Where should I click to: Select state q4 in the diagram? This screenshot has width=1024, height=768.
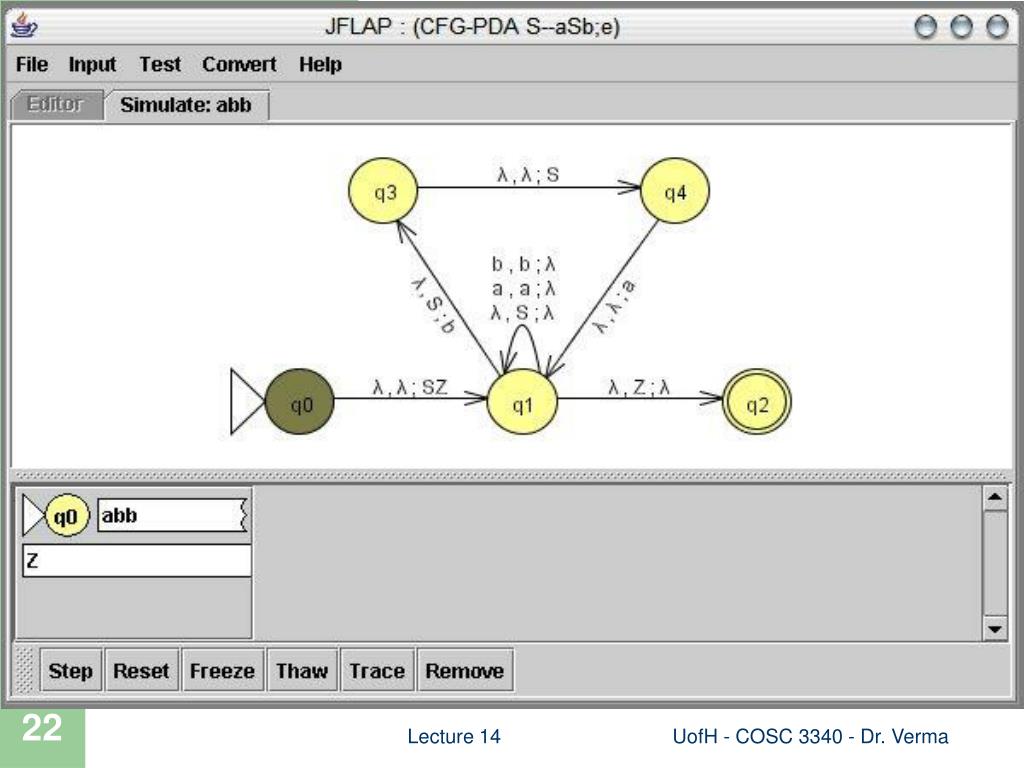[675, 191]
